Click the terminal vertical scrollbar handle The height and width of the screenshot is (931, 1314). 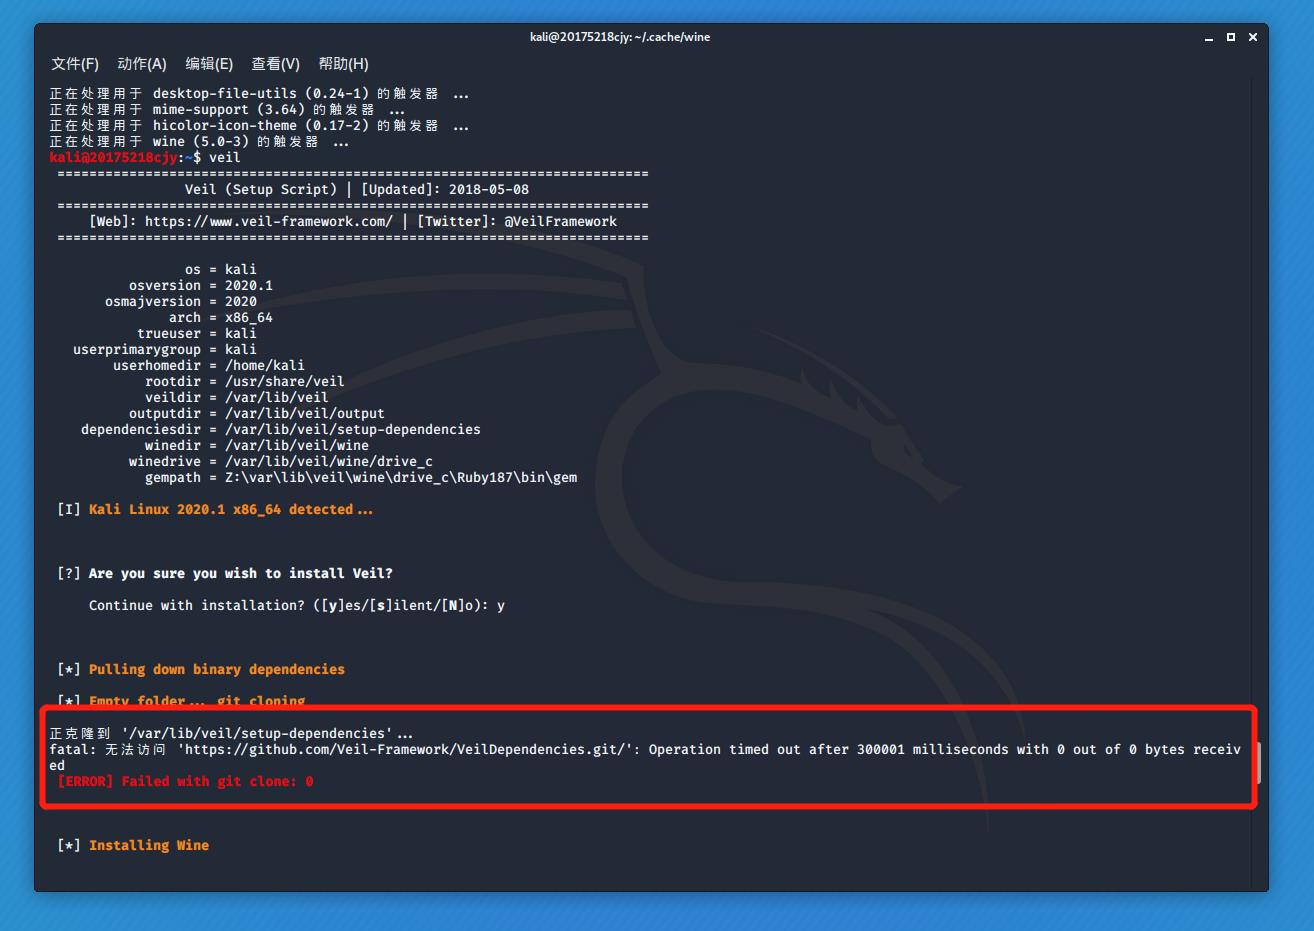(1259, 763)
